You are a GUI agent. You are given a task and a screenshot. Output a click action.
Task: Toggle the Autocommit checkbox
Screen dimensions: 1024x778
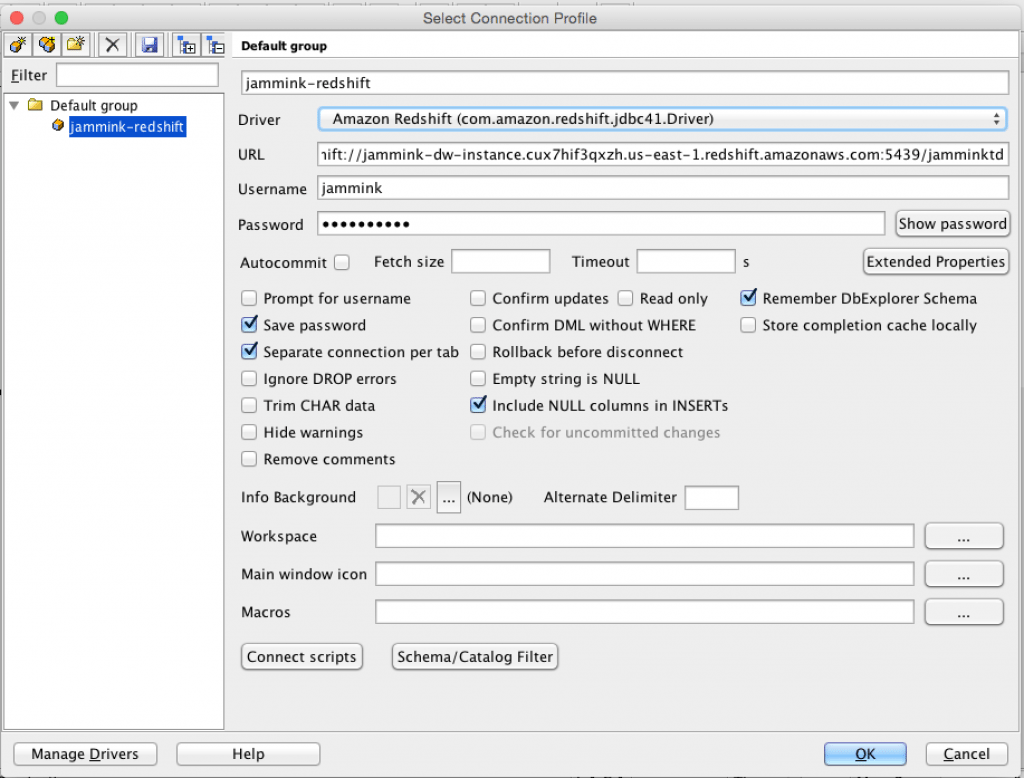coord(342,262)
